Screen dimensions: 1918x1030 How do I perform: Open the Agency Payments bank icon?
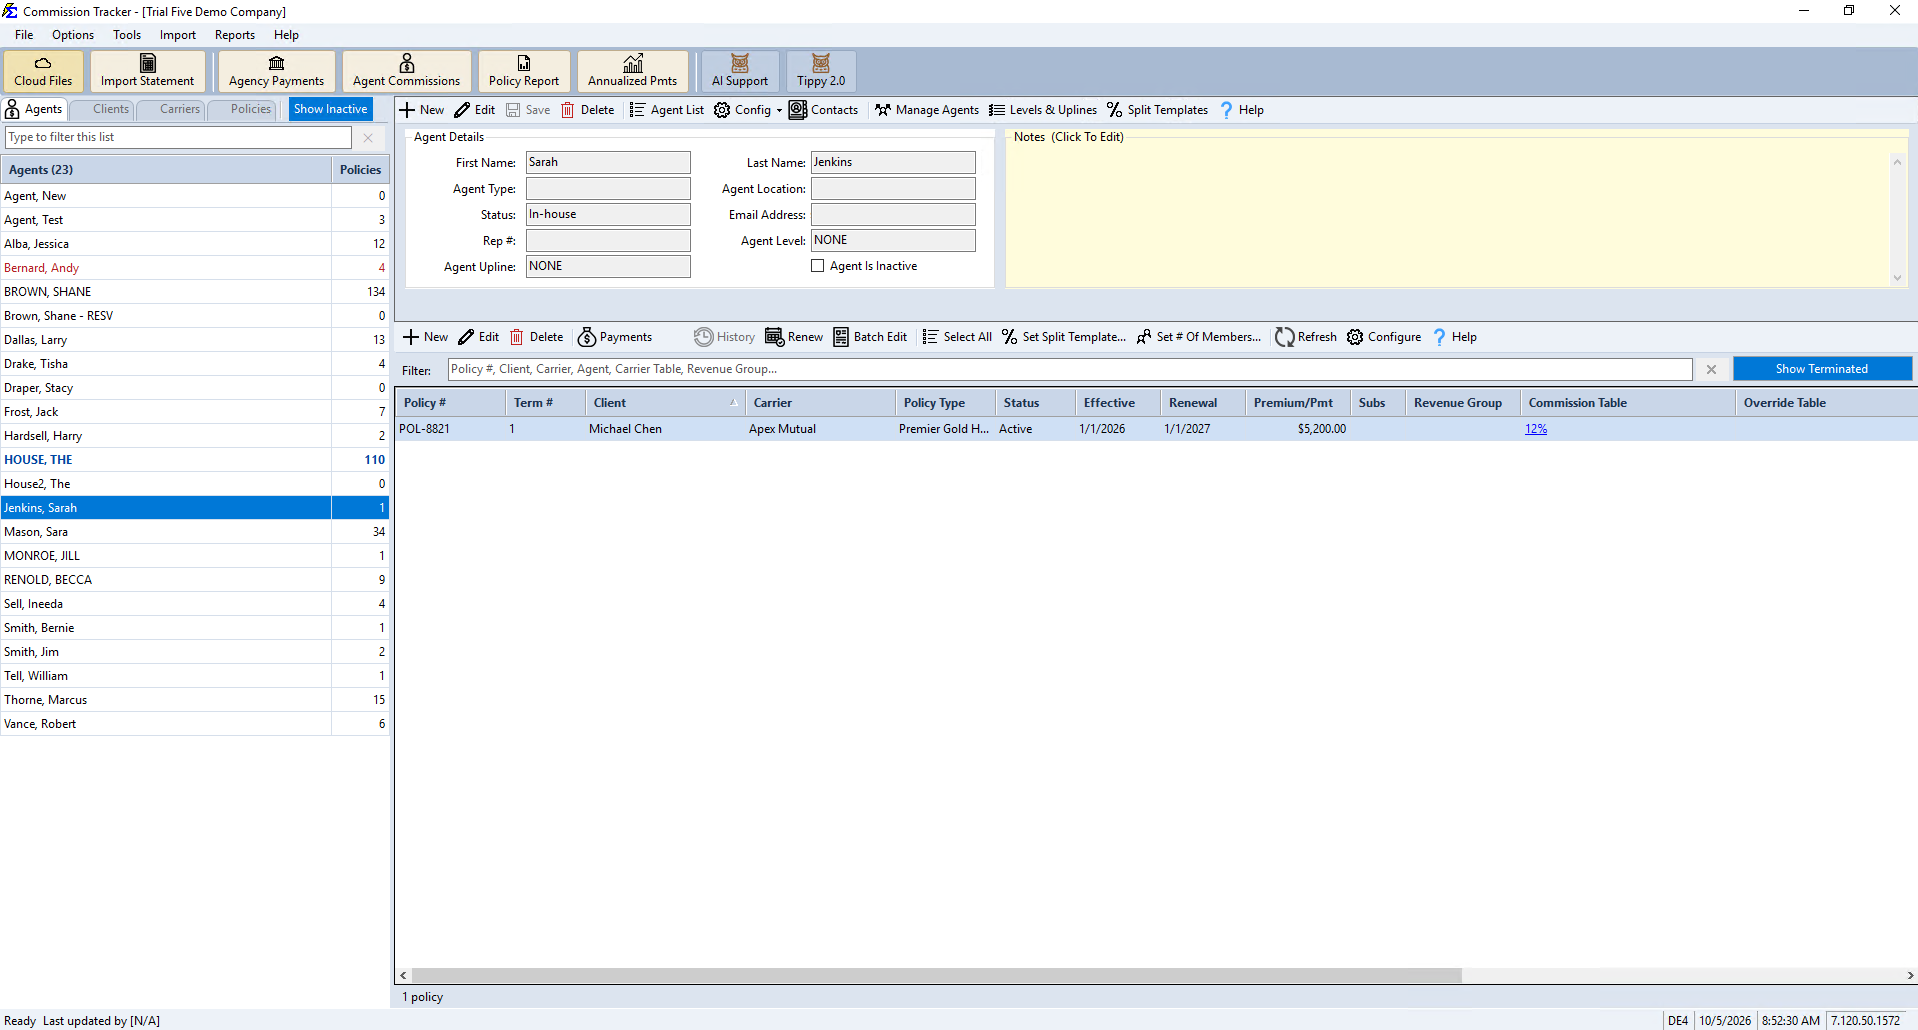276,71
